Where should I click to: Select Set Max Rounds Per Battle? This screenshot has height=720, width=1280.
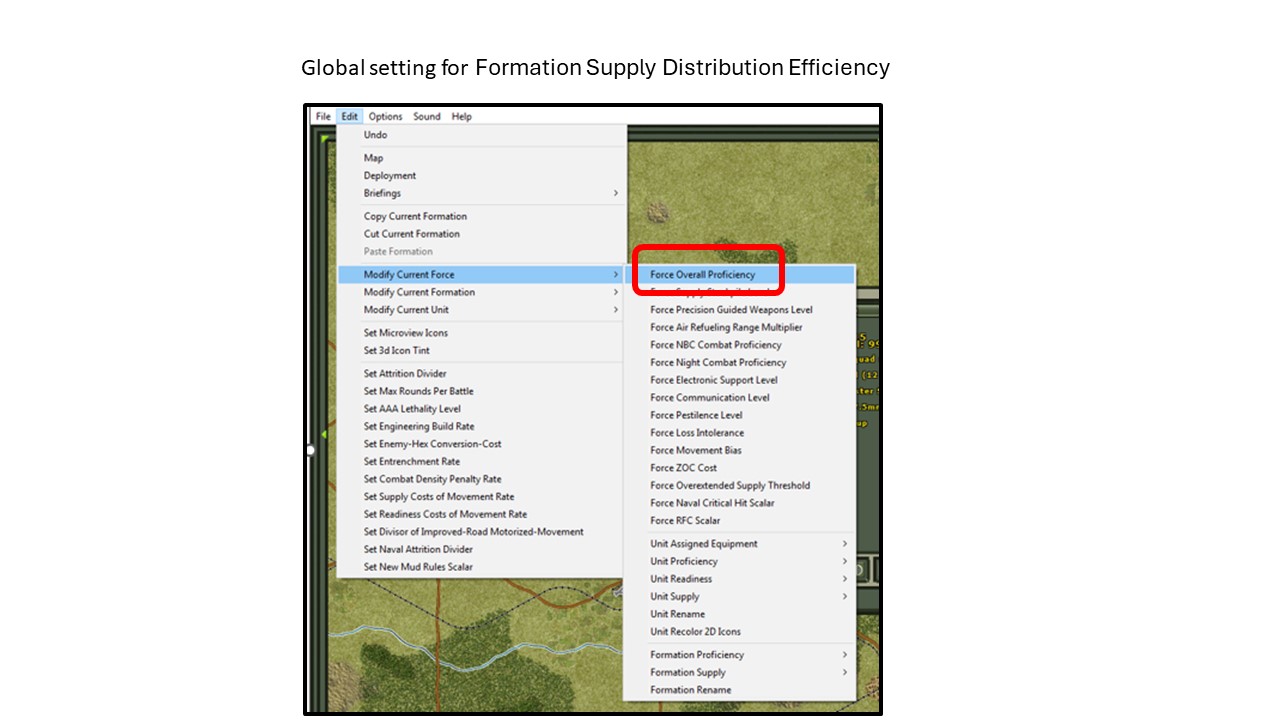pyautogui.click(x=482, y=391)
